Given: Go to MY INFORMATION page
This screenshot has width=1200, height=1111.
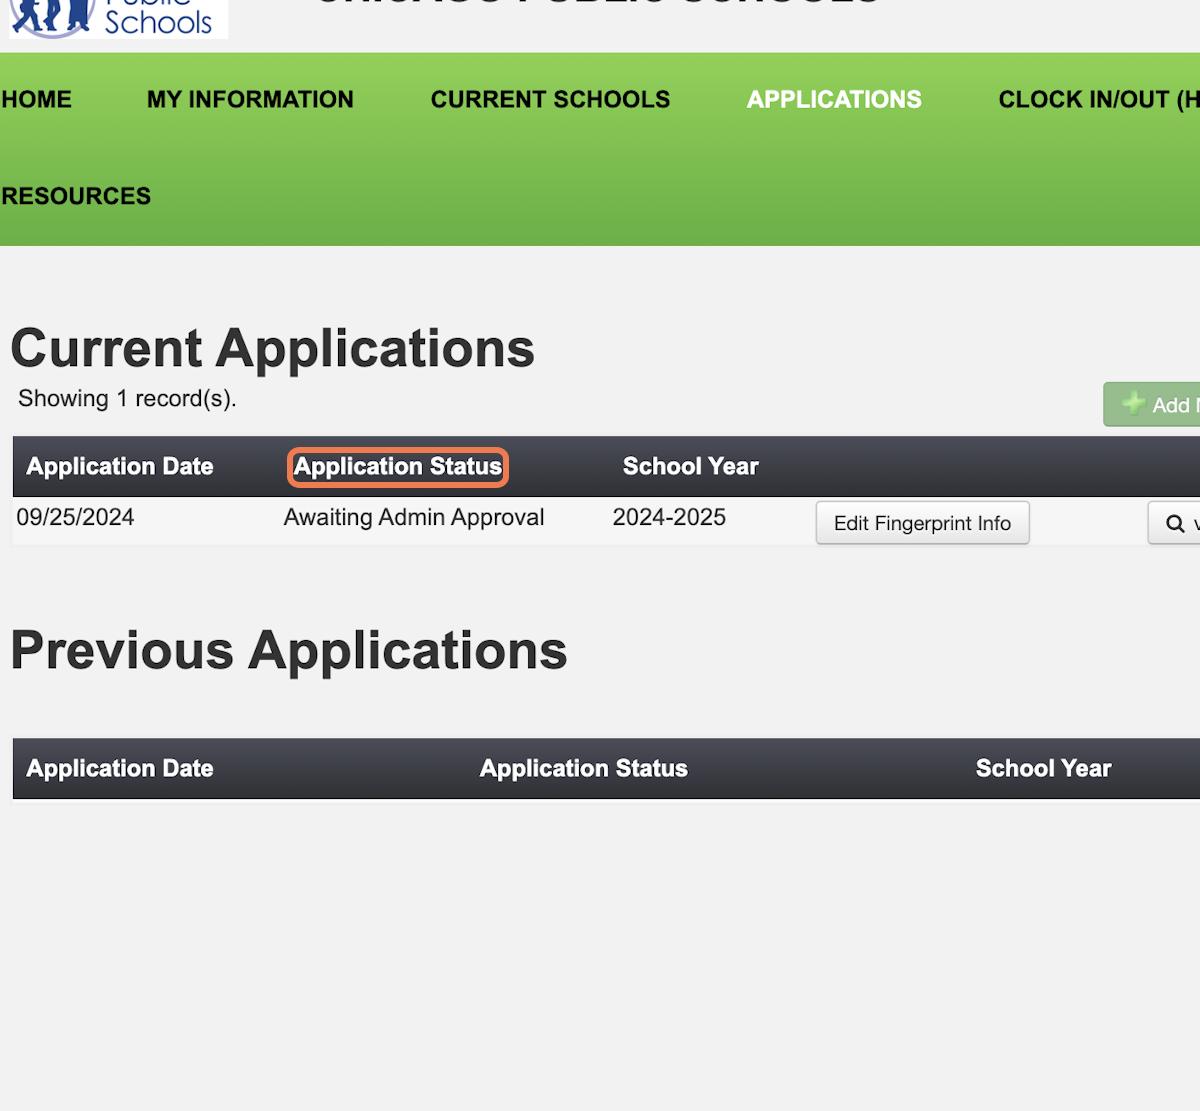Looking at the screenshot, I should tap(250, 100).
